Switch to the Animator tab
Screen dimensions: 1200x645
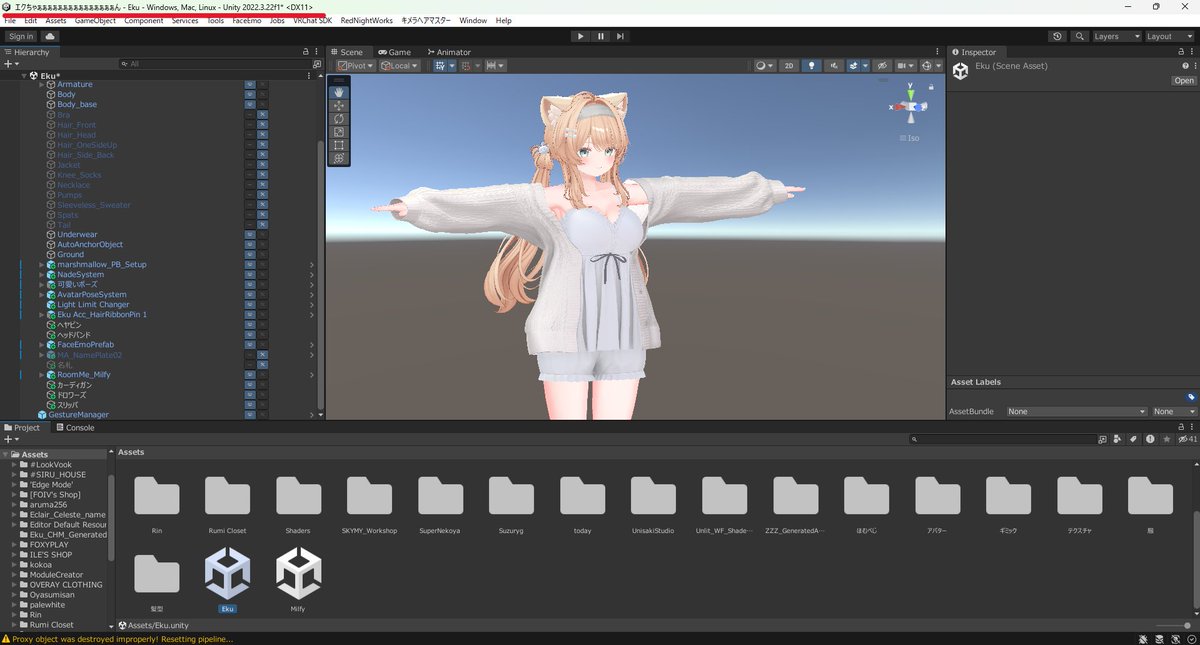(x=448, y=52)
